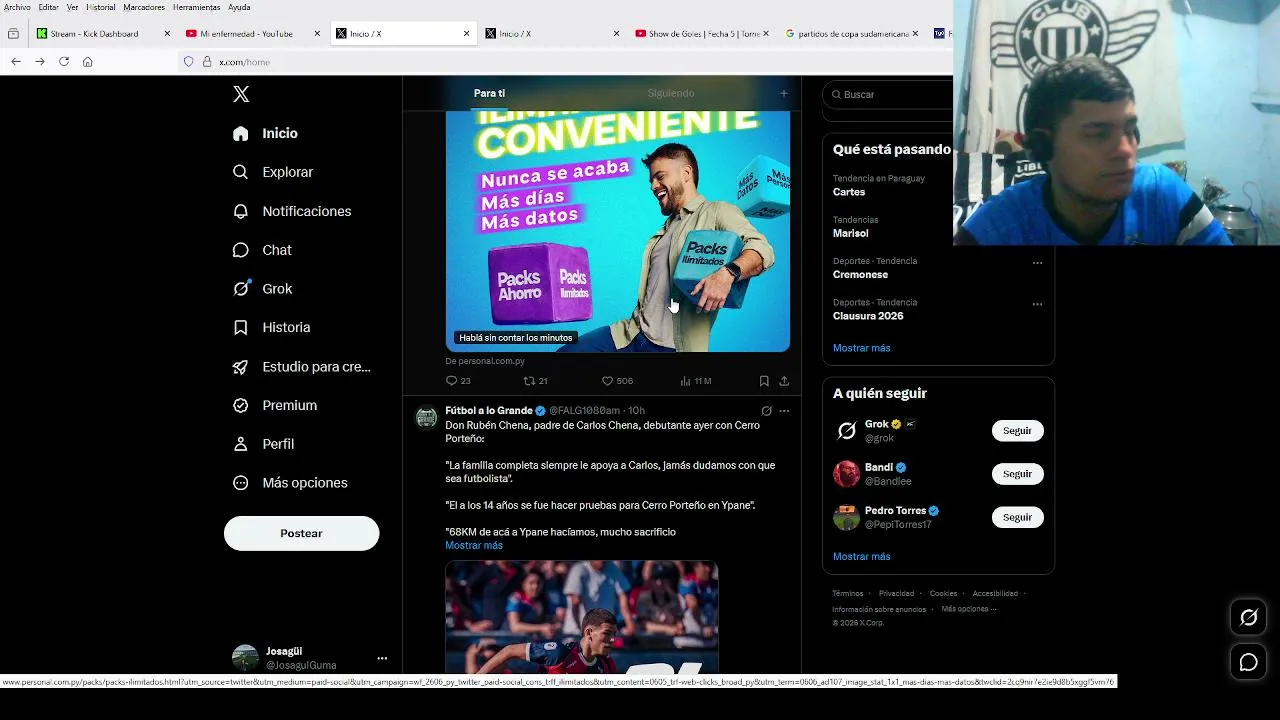The height and width of the screenshot is (720, 1280).
Task: Like the ad post with 506 likes
Action: [x=617, y=381]
